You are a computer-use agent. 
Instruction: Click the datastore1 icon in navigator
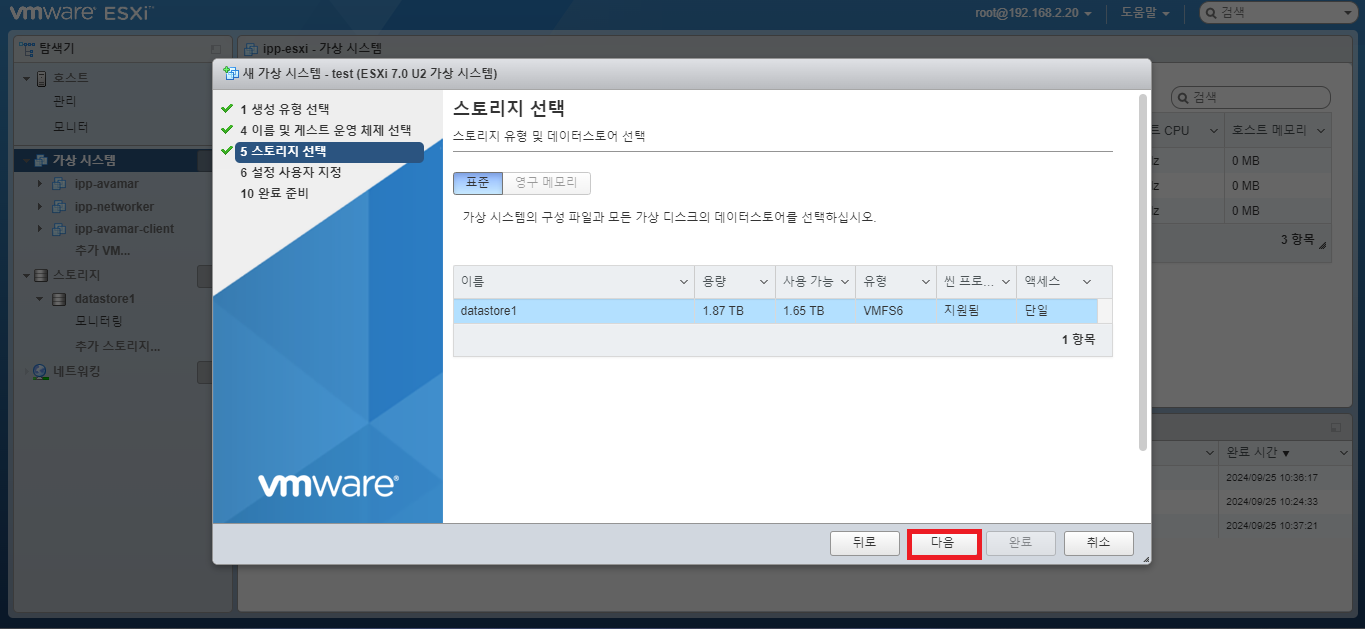[58, 299]
